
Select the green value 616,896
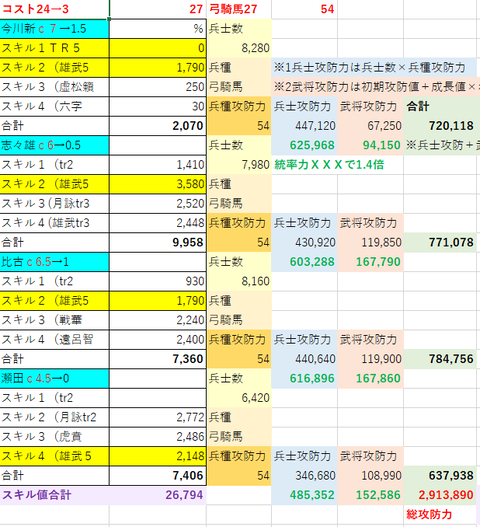coord(305,379)
